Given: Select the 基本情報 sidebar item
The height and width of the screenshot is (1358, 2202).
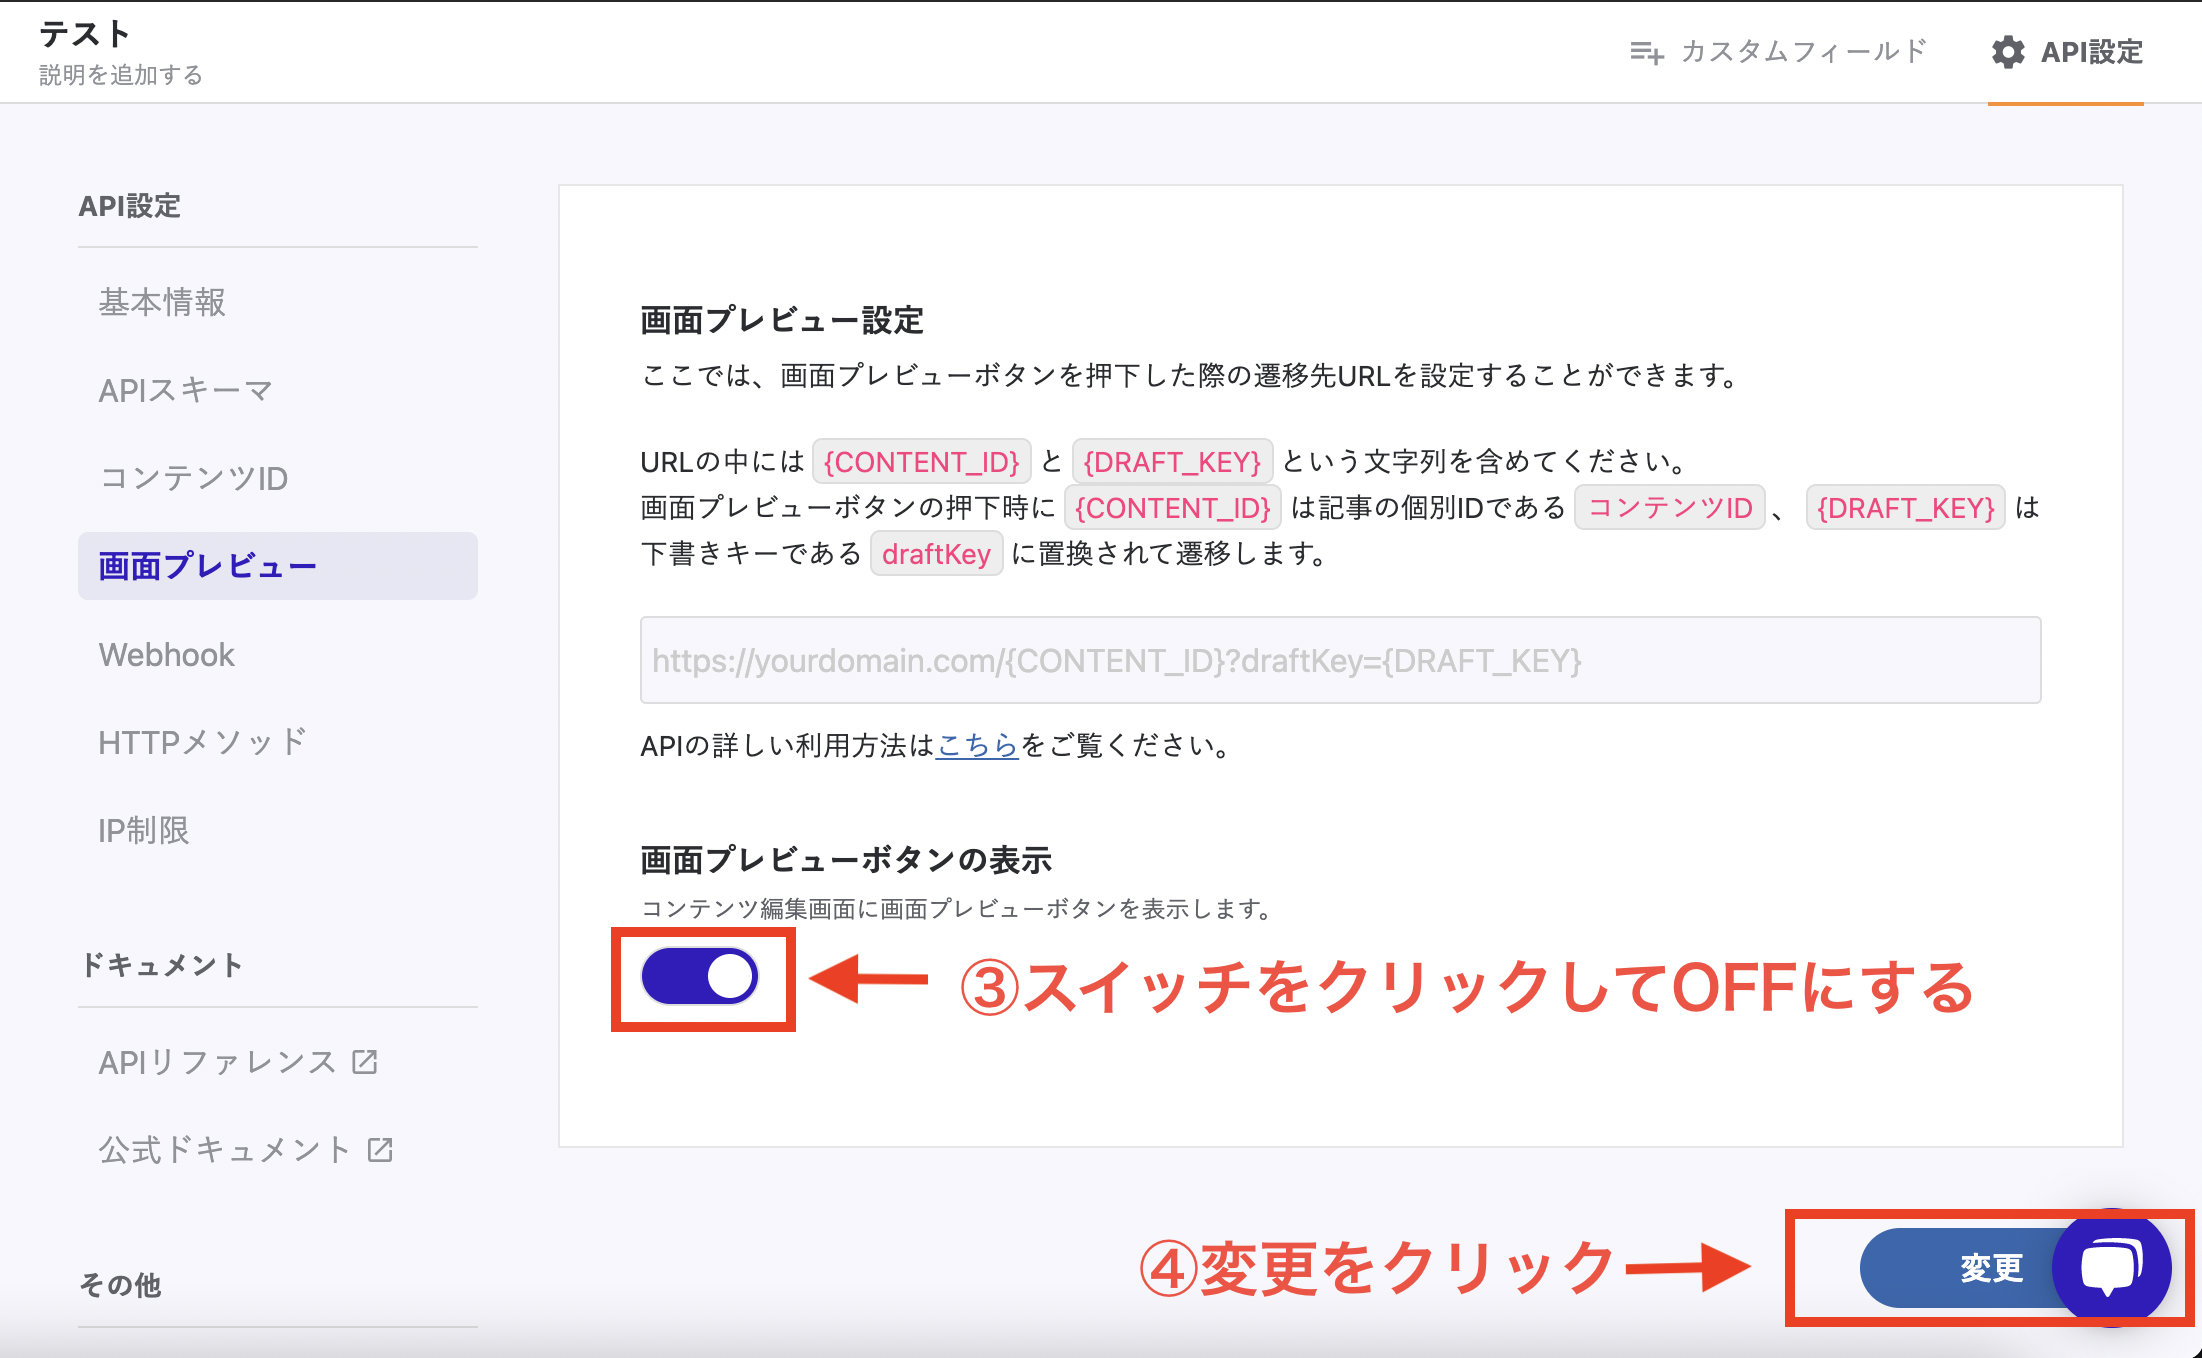Looking at the screenshot, I should tap(162, 302).
